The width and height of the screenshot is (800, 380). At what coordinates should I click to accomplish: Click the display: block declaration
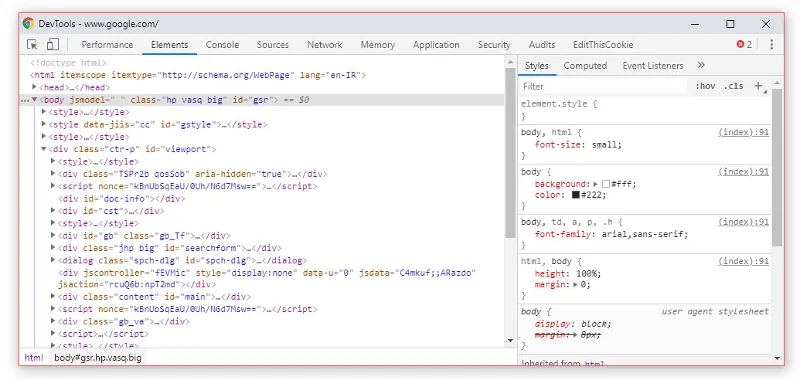[x=573, y=324]
